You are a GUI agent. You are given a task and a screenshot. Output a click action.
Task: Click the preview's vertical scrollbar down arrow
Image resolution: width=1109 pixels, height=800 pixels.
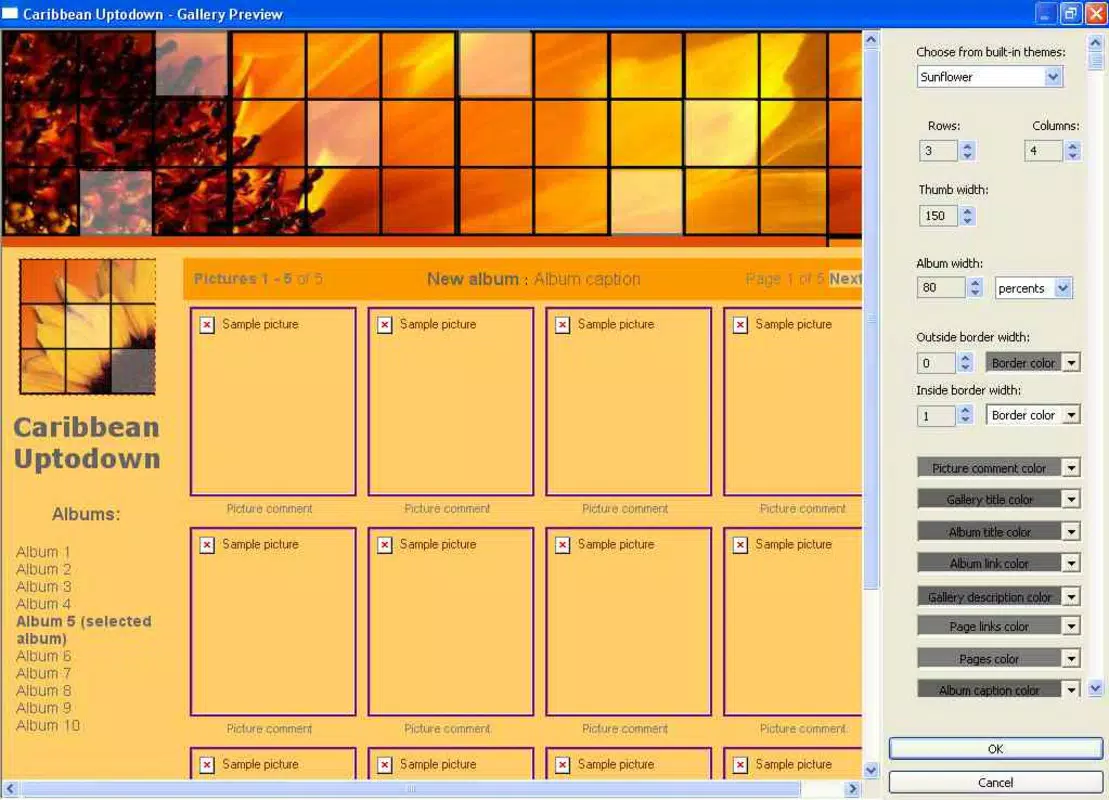pos(871,770)
